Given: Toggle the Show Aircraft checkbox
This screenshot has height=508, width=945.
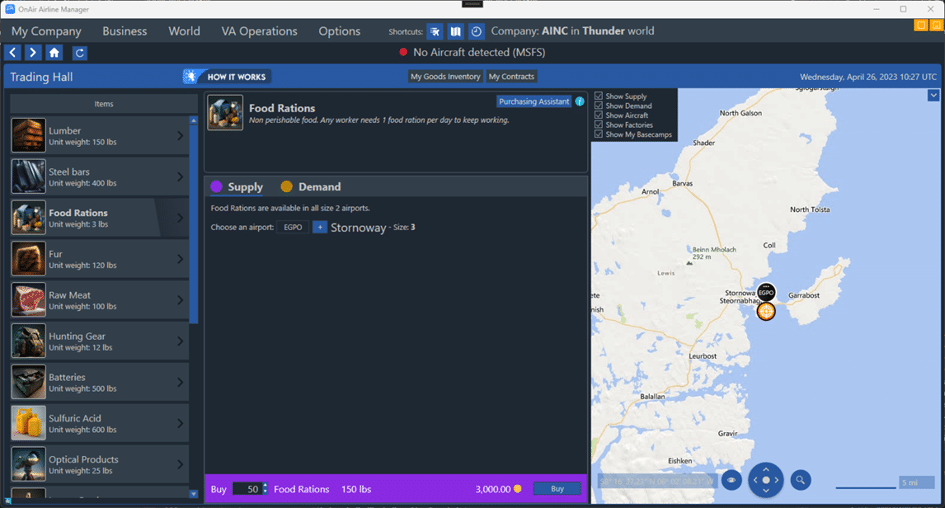Looking at the screenshot, I should click(x=598, y=115).
